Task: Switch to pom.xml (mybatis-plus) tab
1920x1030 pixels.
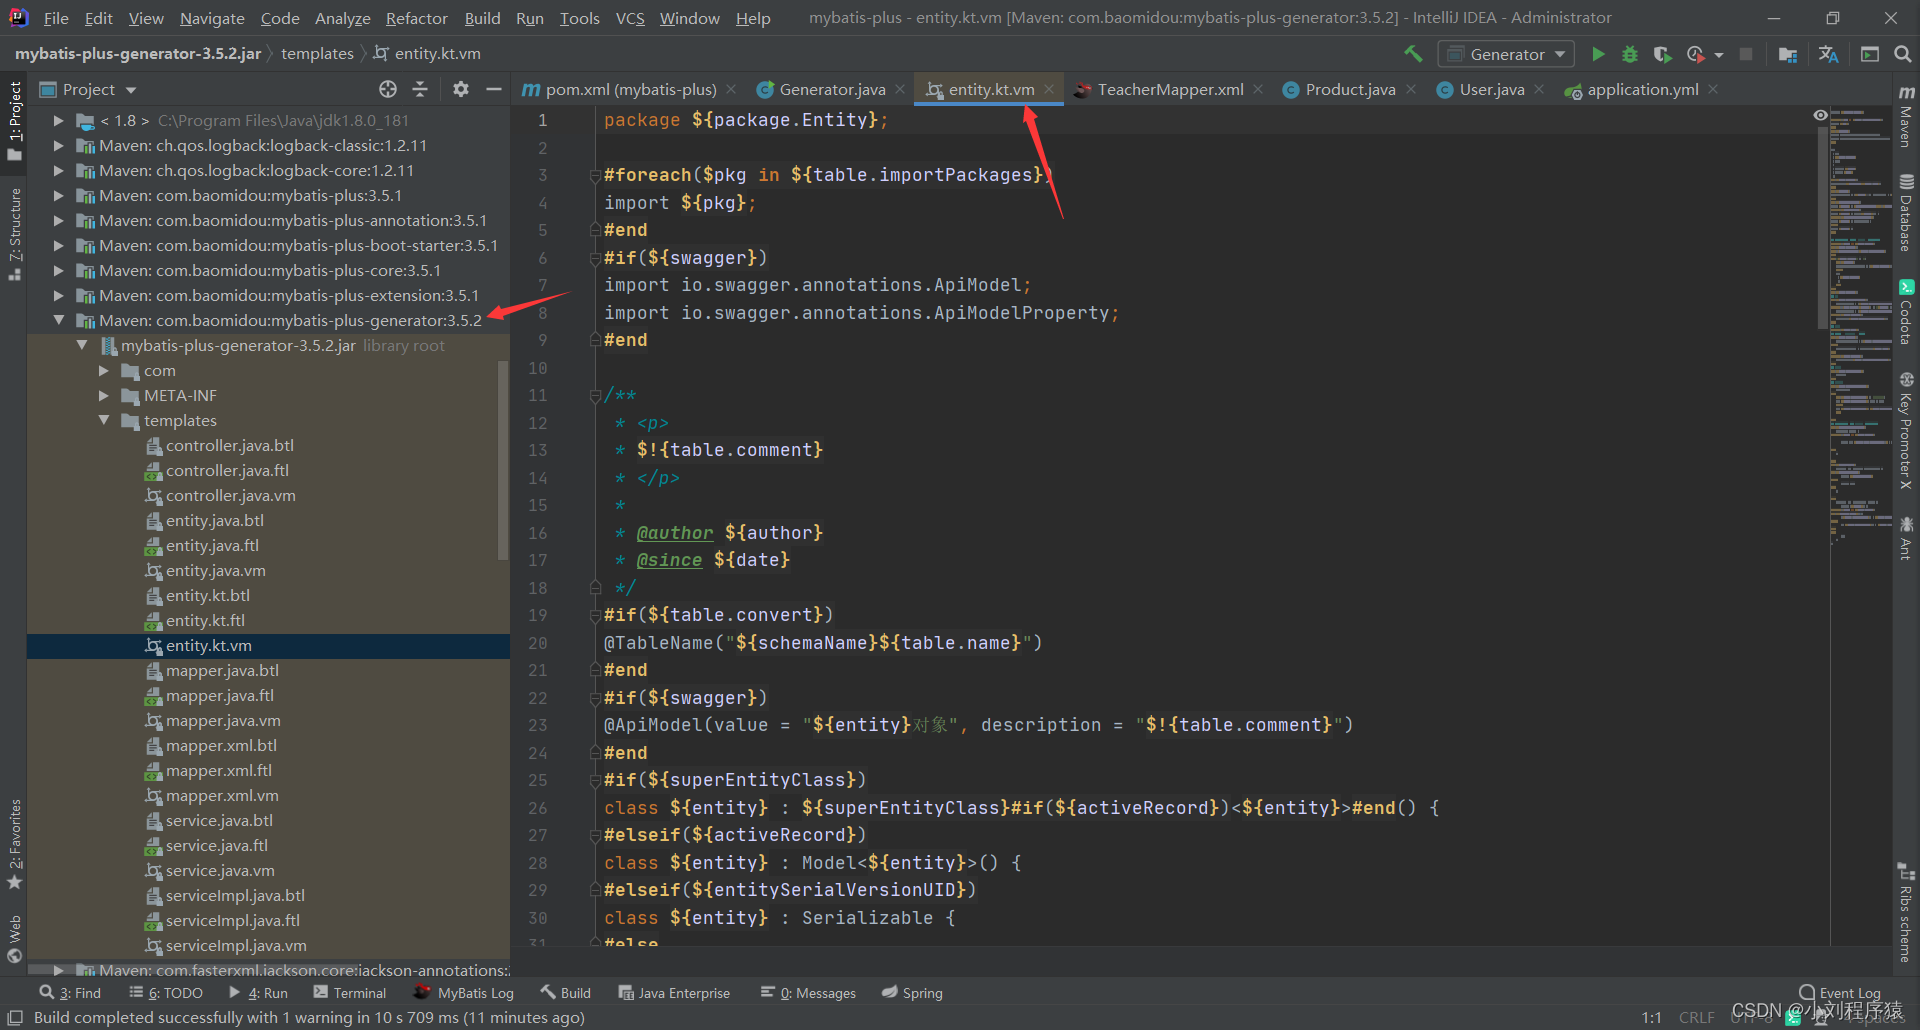Action: [x=629, y=89]
